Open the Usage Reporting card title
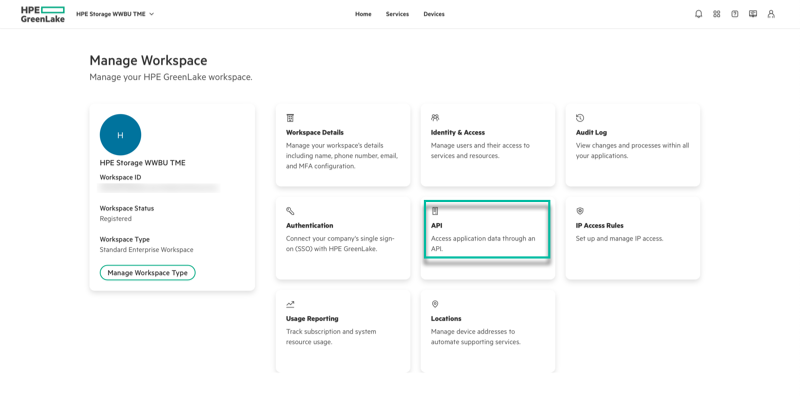 click(312, 318)
